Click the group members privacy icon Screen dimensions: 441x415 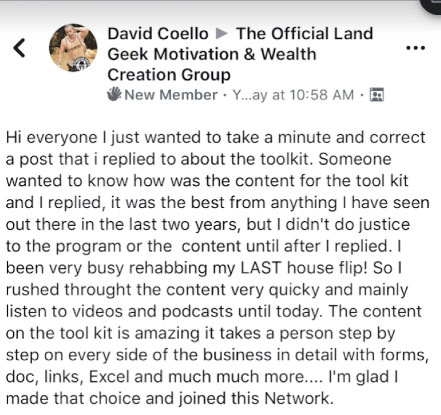click(377, 95)
